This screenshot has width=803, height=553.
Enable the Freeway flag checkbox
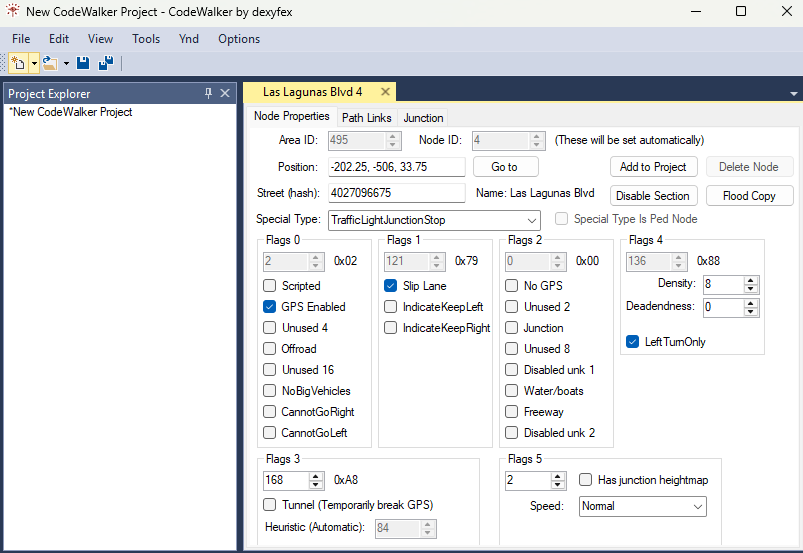coord(512,412)
